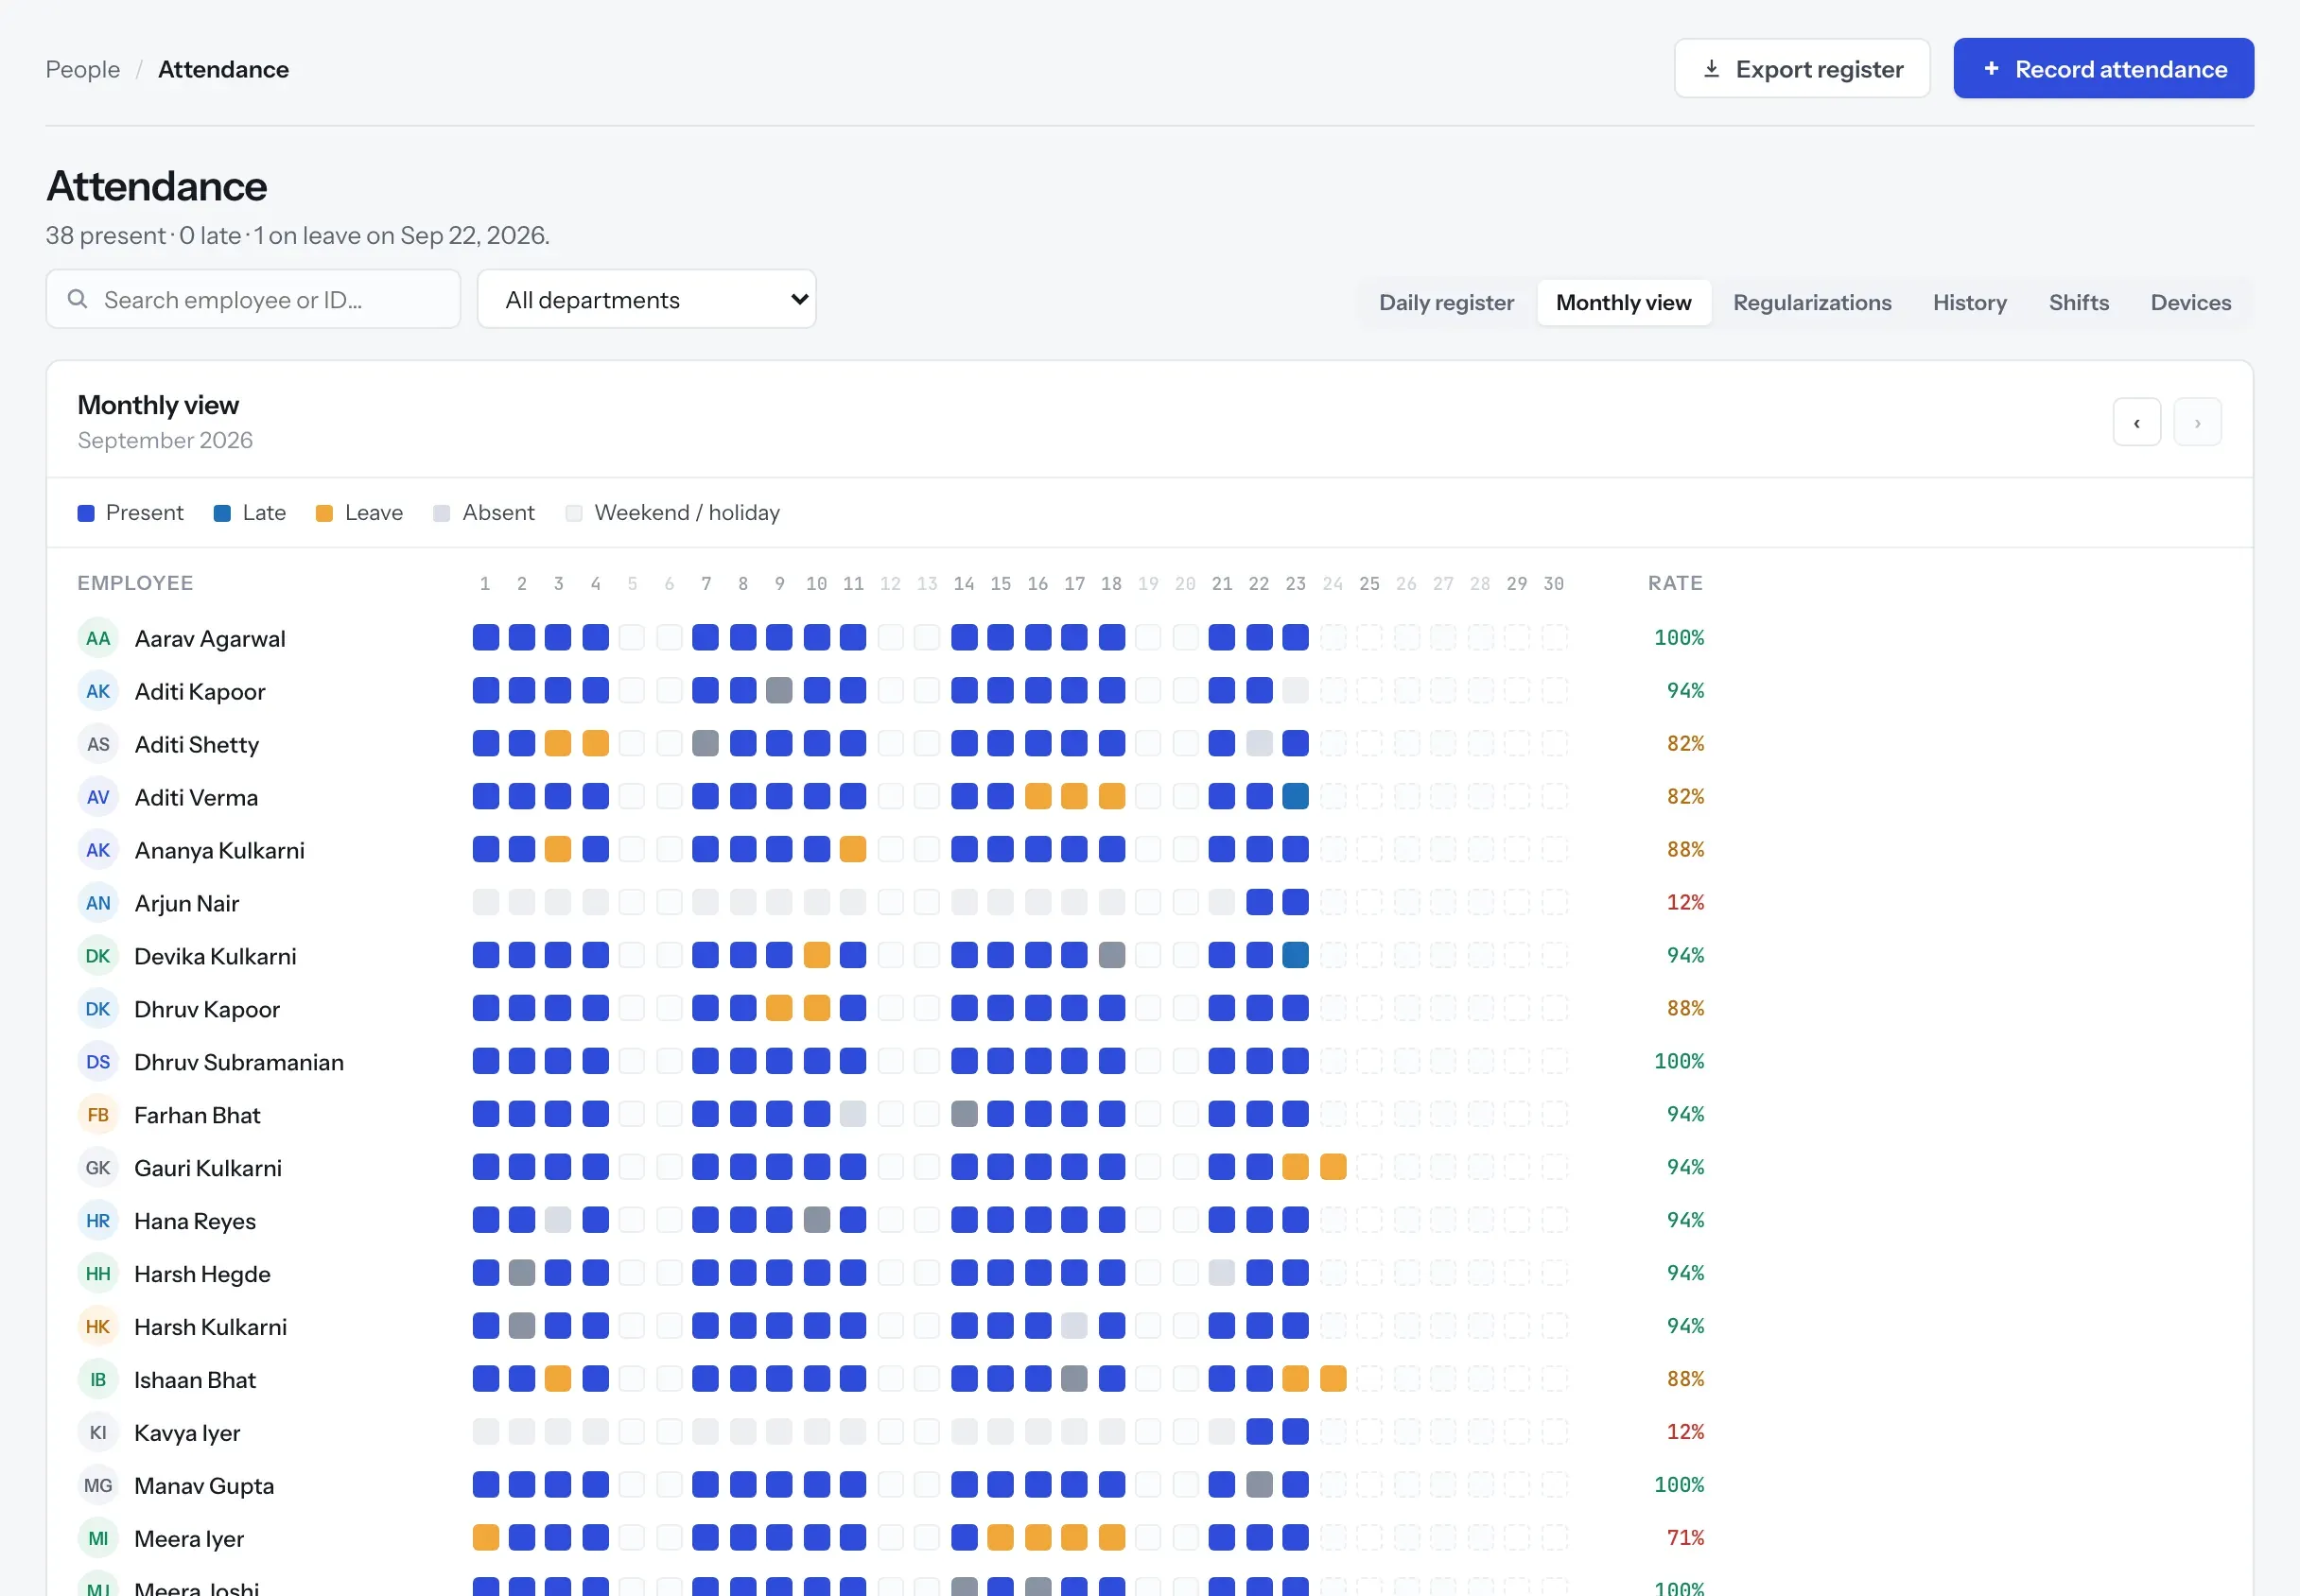The height and width of the screenshot is (1596, 2300).
Task: Click the EMPLOYEE column header
Action: [x=135, y=583]
